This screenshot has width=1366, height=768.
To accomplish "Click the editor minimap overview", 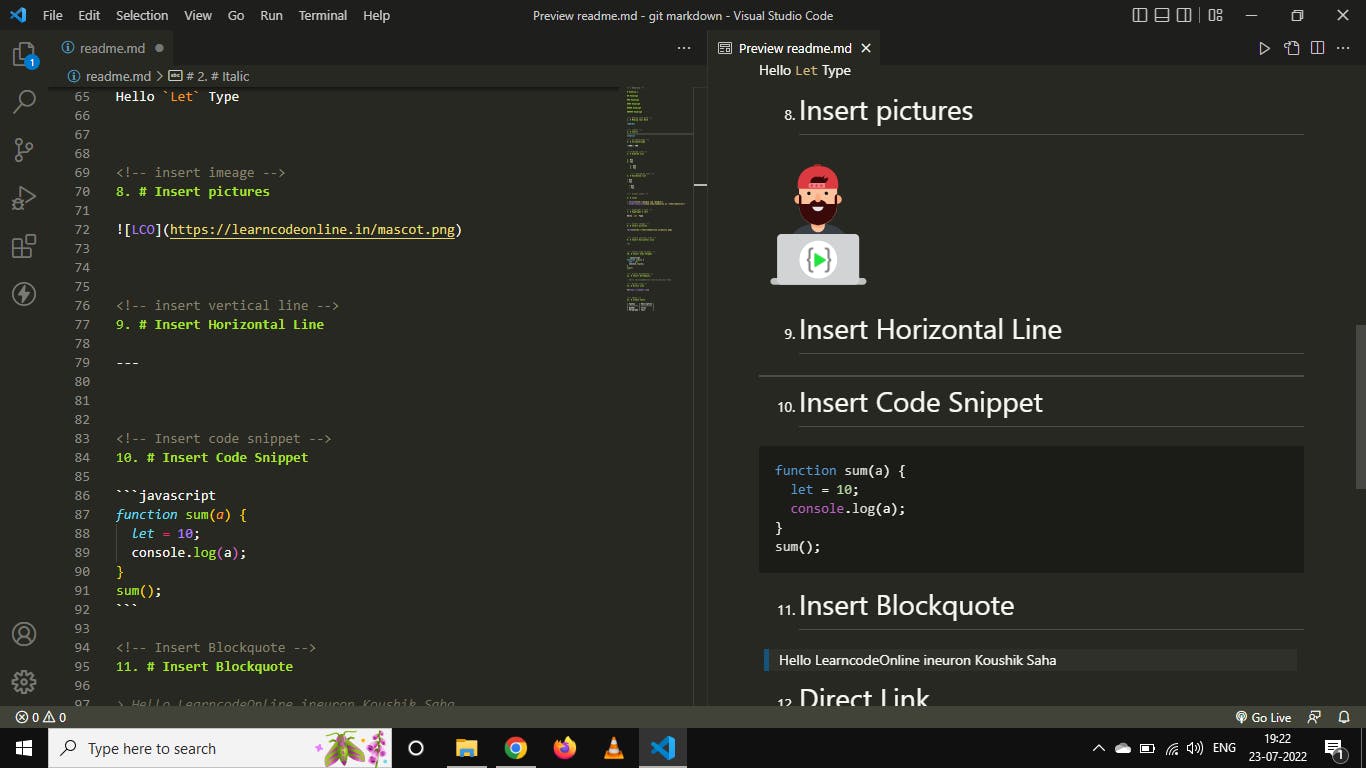I will 658,200.
